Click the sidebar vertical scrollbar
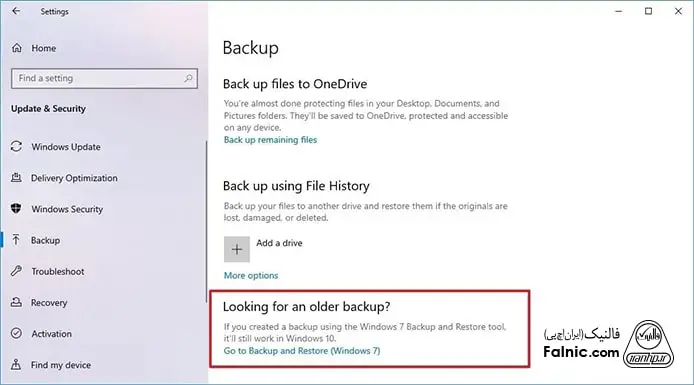This screenshot has height=385, width=694. 206,222
